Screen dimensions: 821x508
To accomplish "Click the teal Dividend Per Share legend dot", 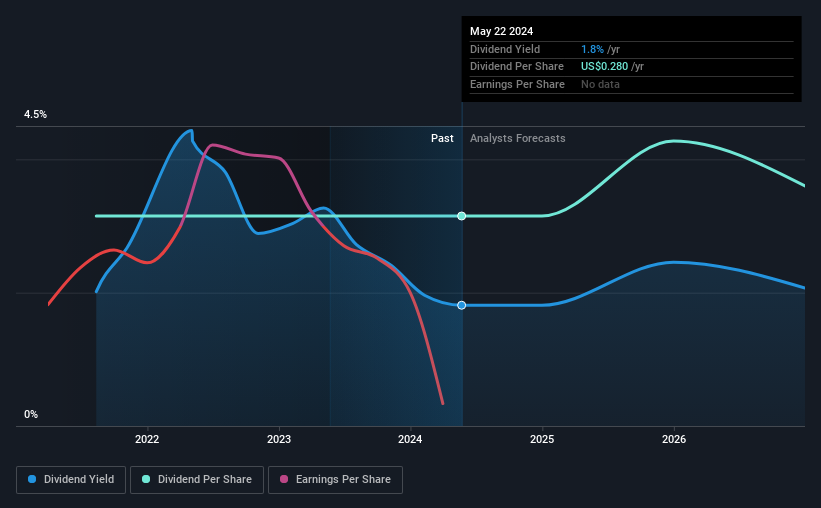I will 146,479.
